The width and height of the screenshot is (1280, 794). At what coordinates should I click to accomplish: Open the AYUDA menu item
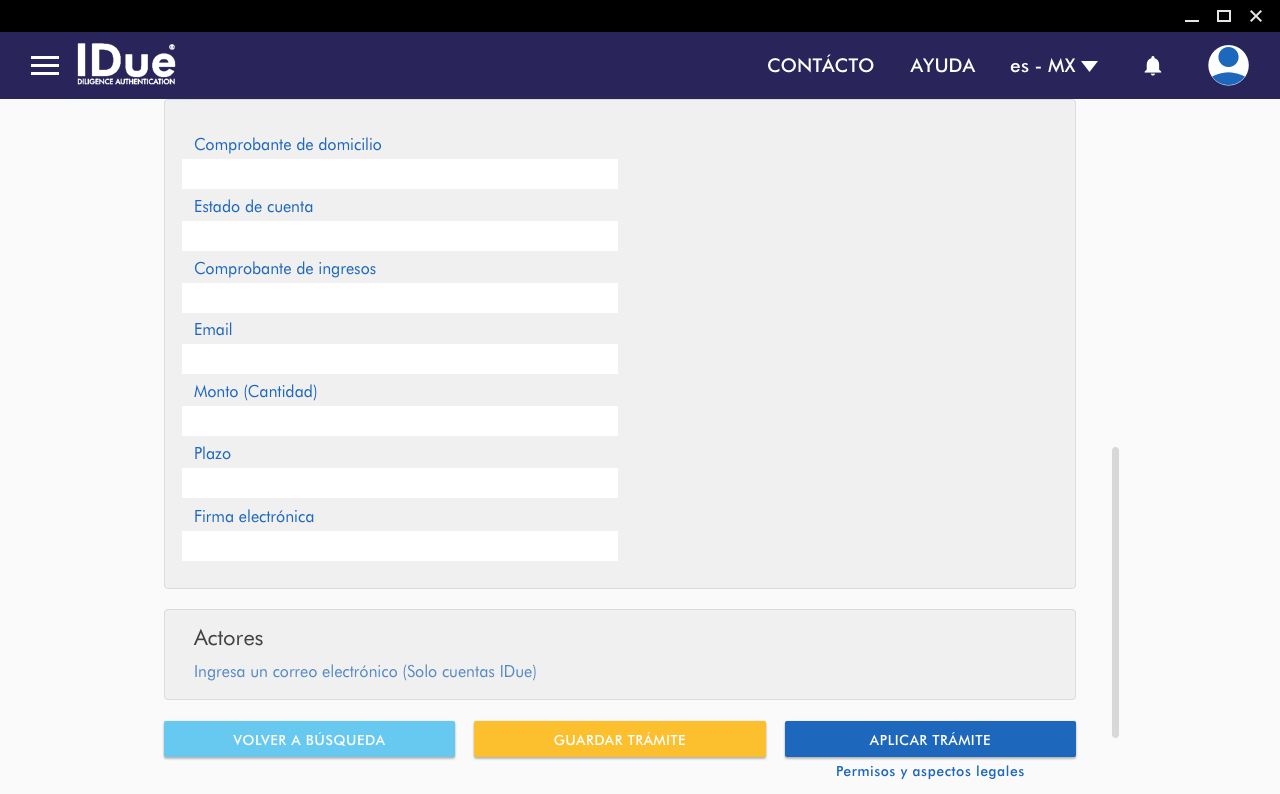(942, 66)
